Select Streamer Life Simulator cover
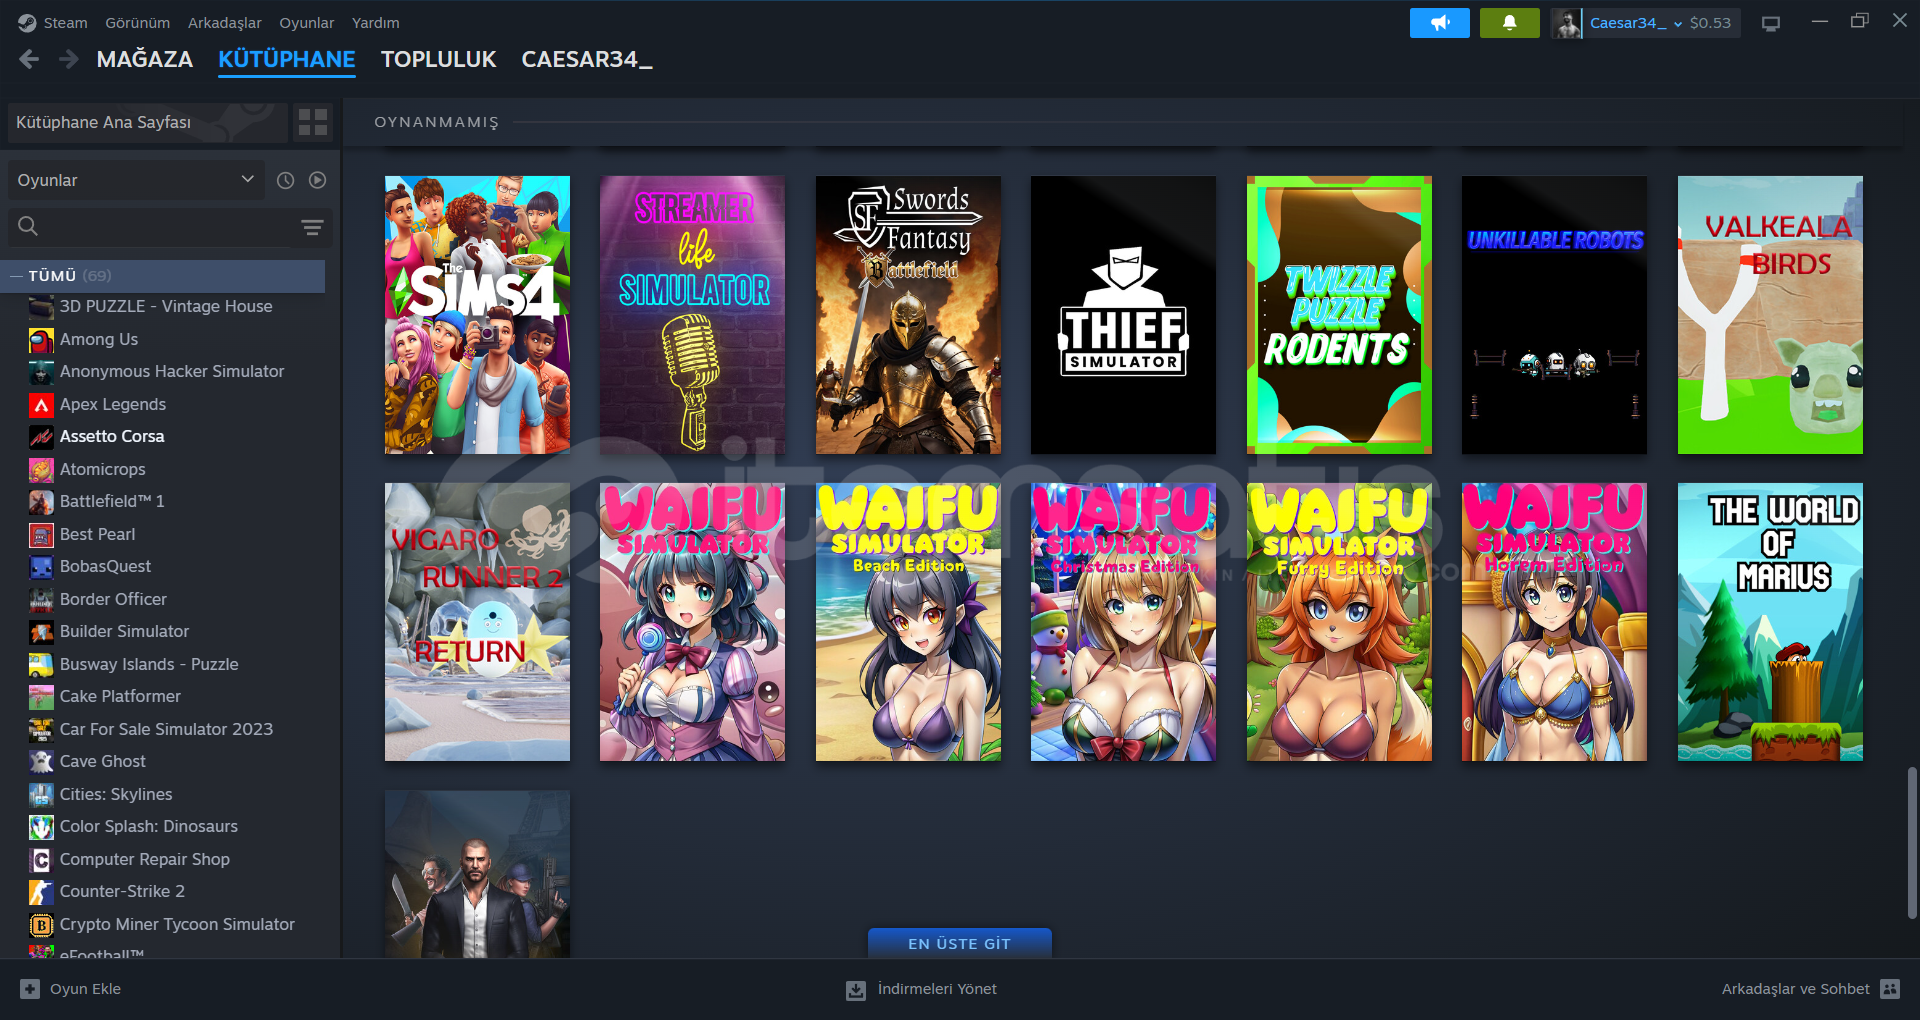Viewport: 1920px width, 1020px height. tap(692, 315)
